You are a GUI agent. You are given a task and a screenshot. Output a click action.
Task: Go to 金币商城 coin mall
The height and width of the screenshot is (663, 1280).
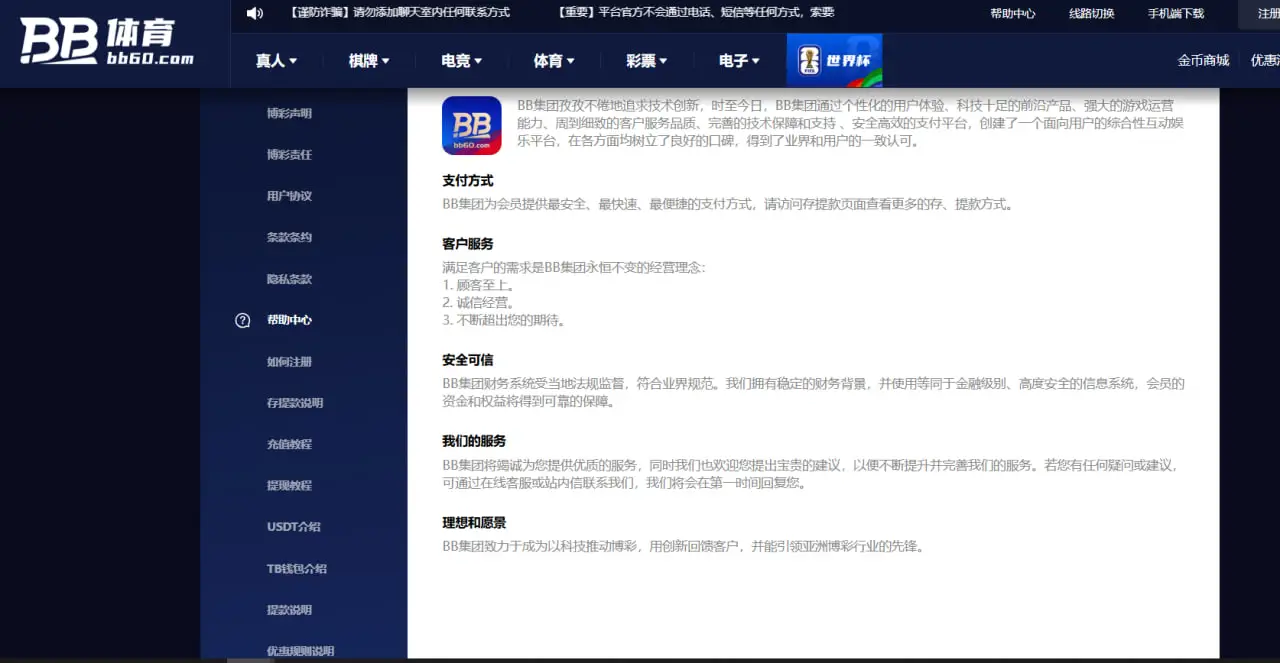tap(1203, 60)
